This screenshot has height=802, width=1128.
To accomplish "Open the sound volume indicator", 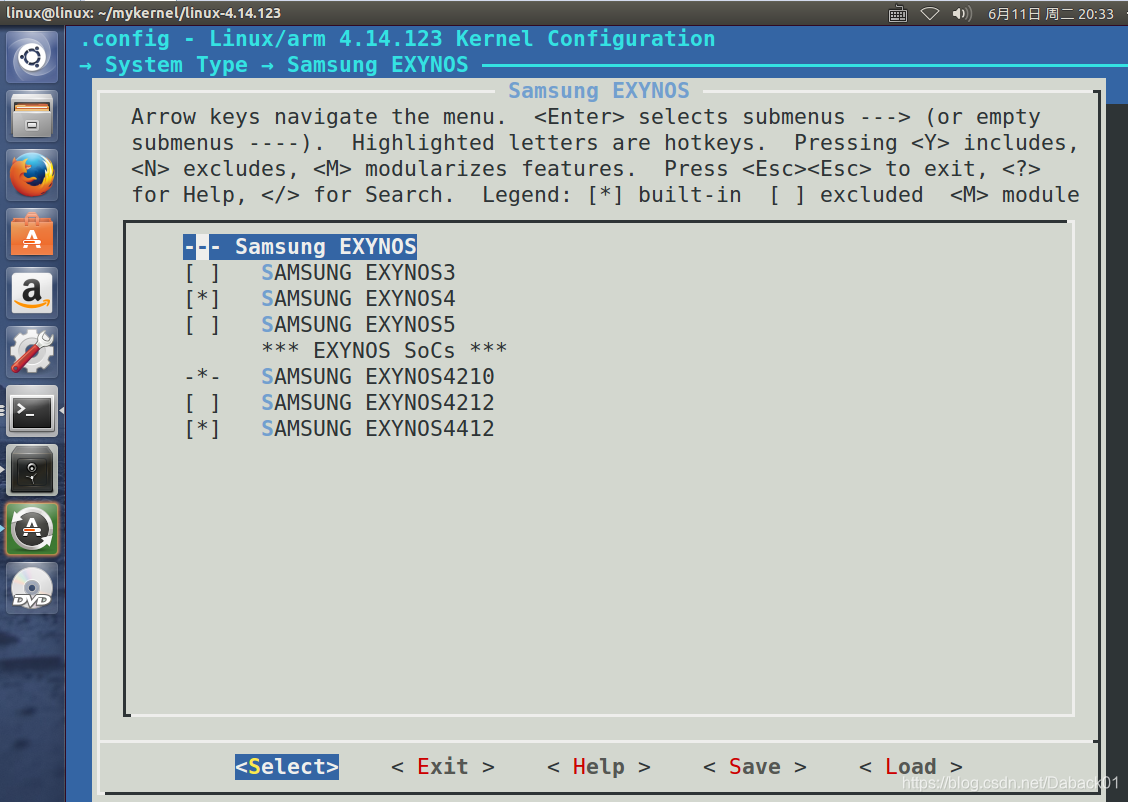I will (x=962, y=14).
